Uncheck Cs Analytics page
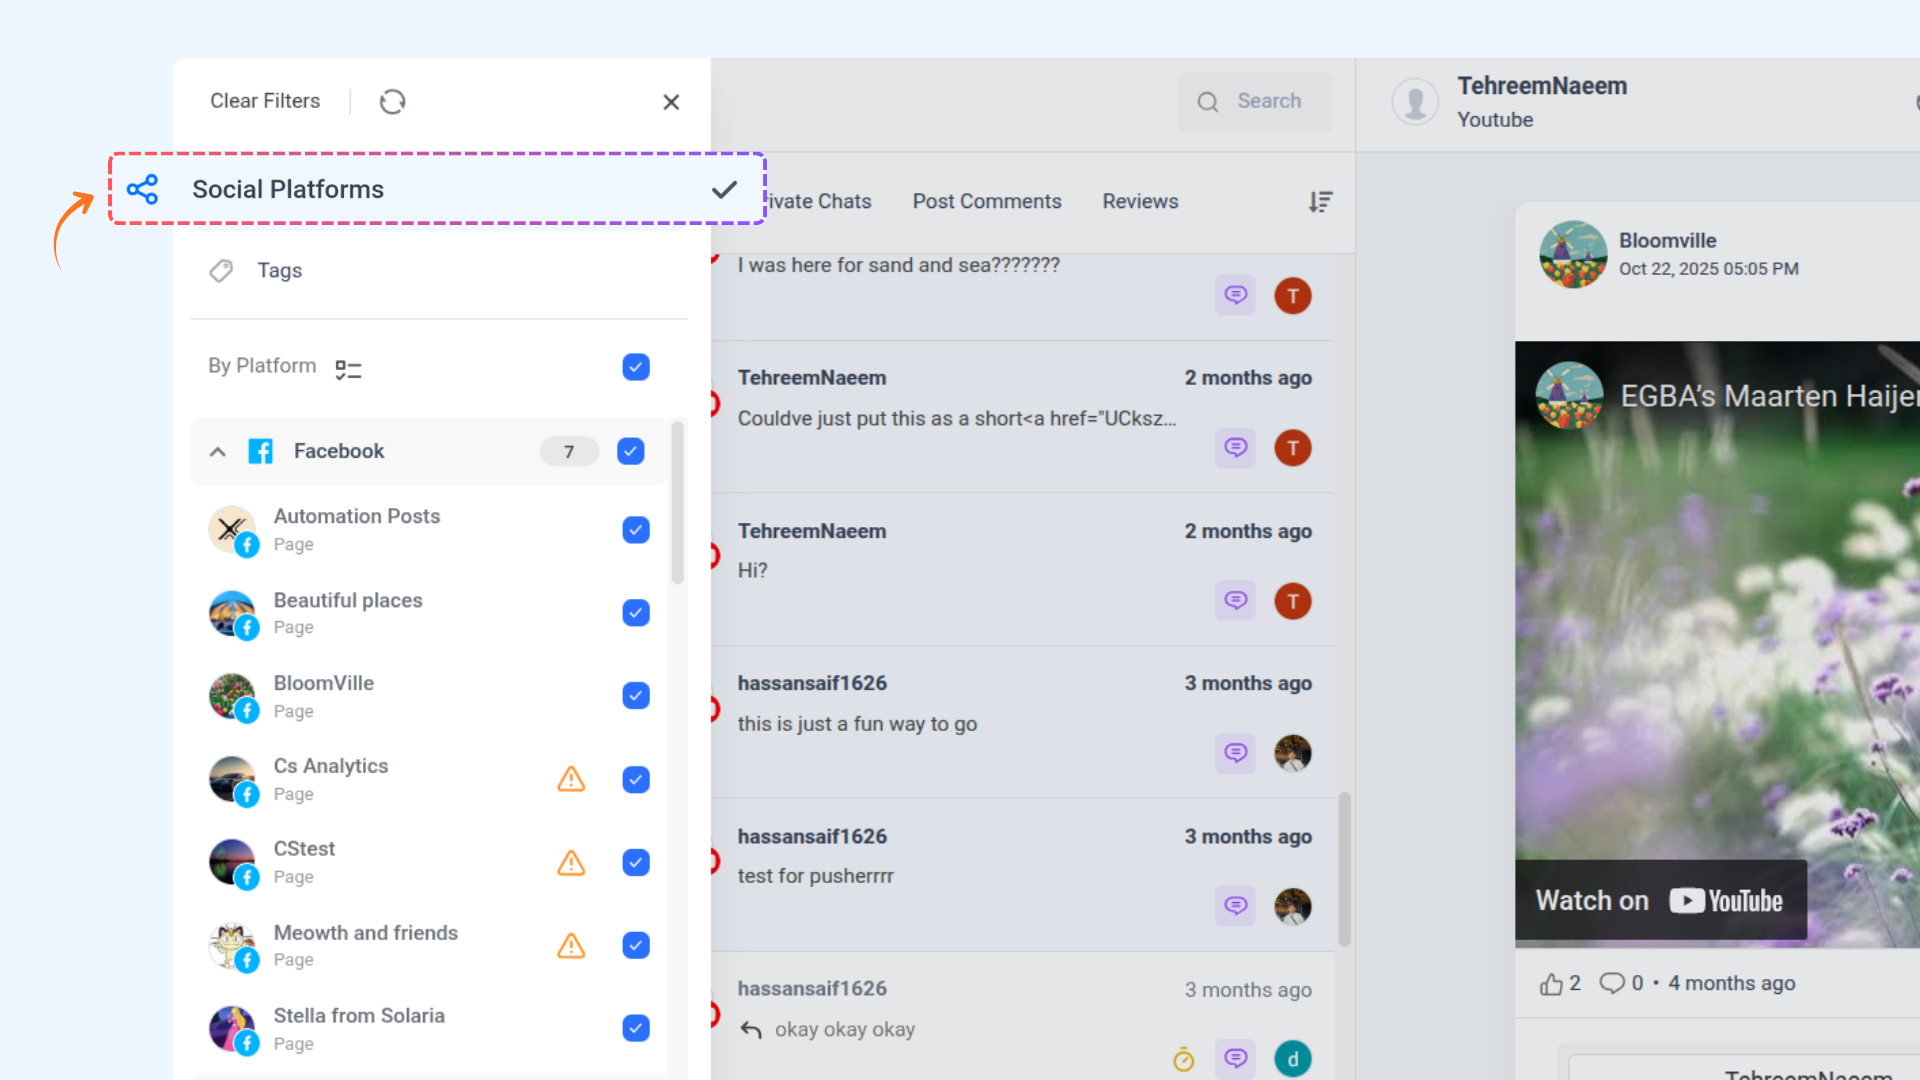 click(x=636, y=779)
